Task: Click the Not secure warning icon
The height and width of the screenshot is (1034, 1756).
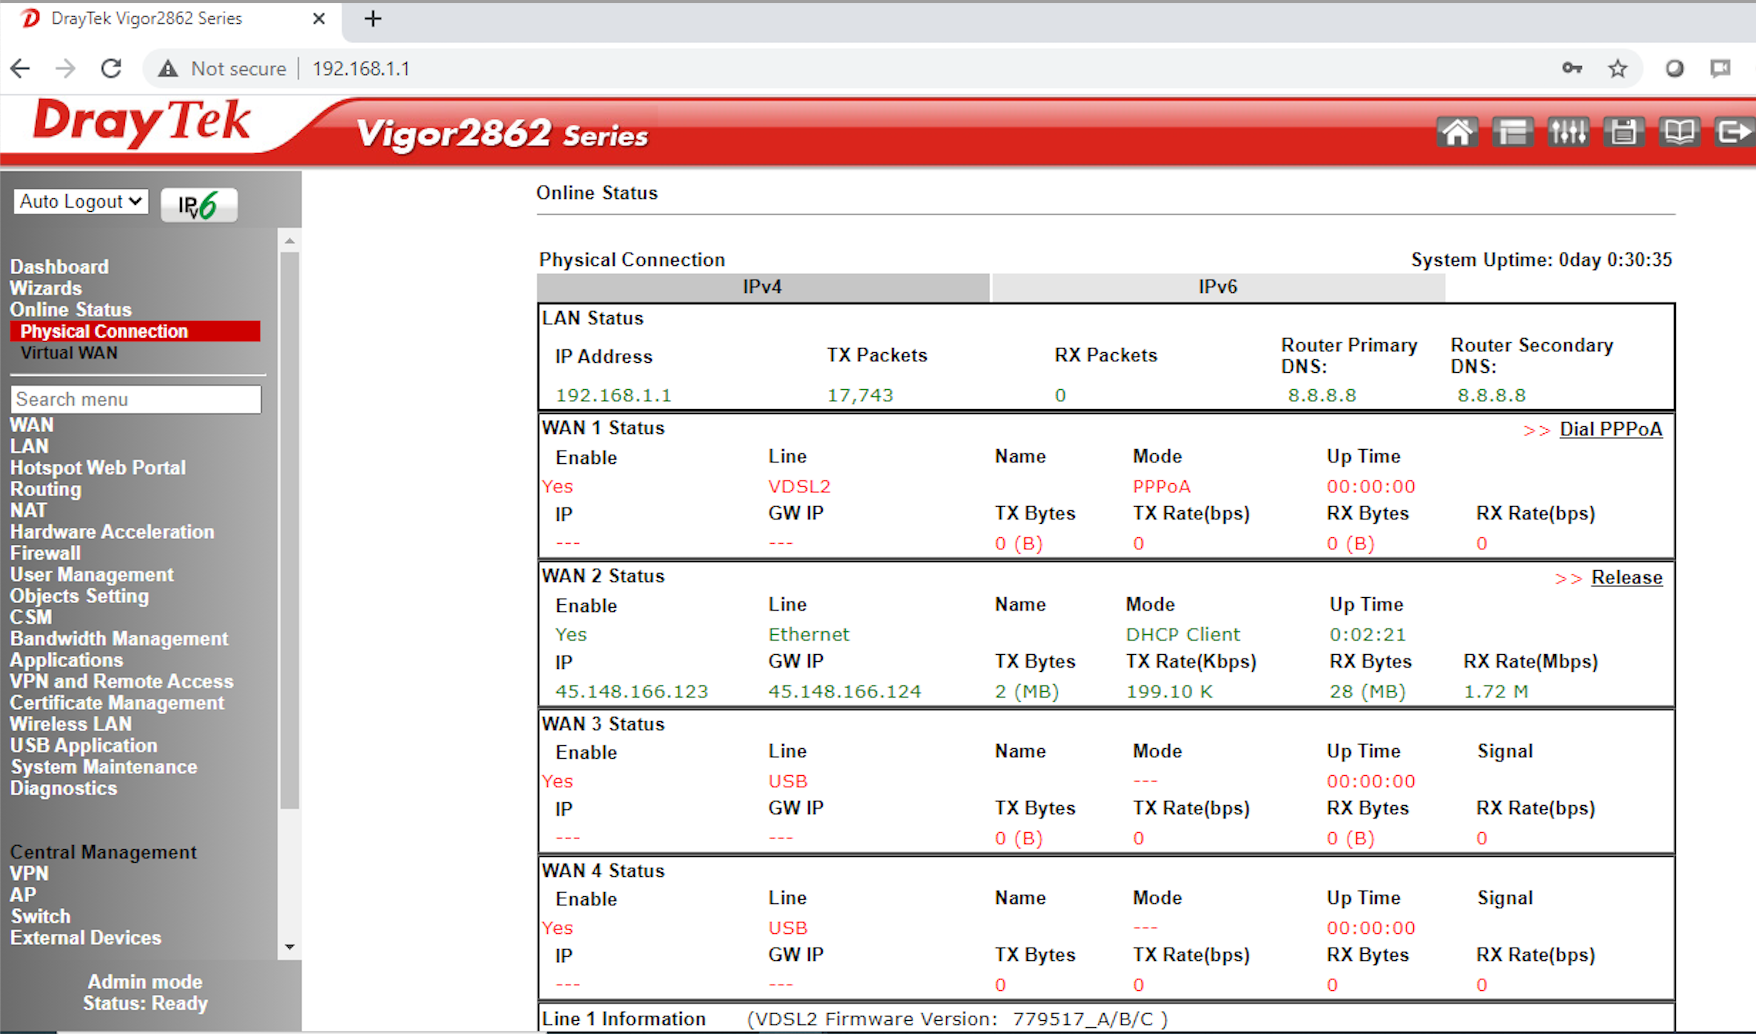Action: [168, 68]
